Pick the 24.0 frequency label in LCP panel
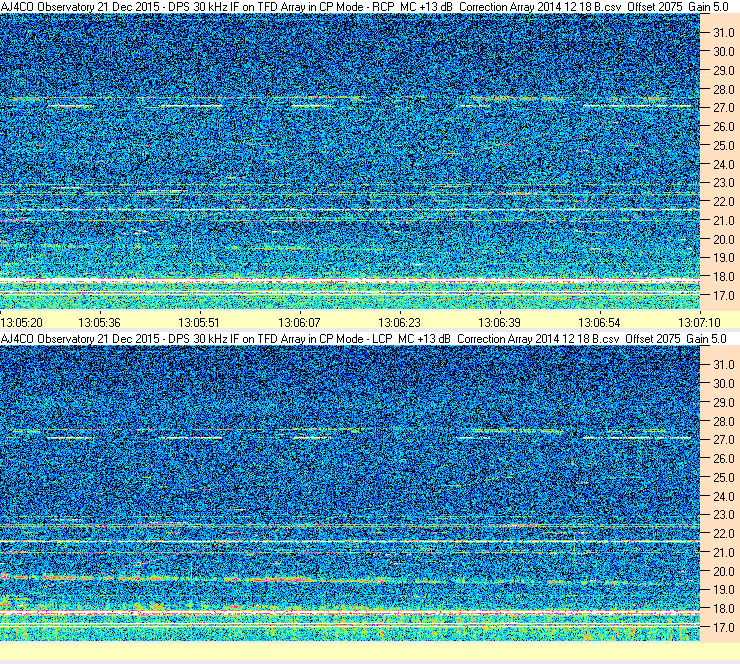Screen dimensions: 740x664 (723, 496)
